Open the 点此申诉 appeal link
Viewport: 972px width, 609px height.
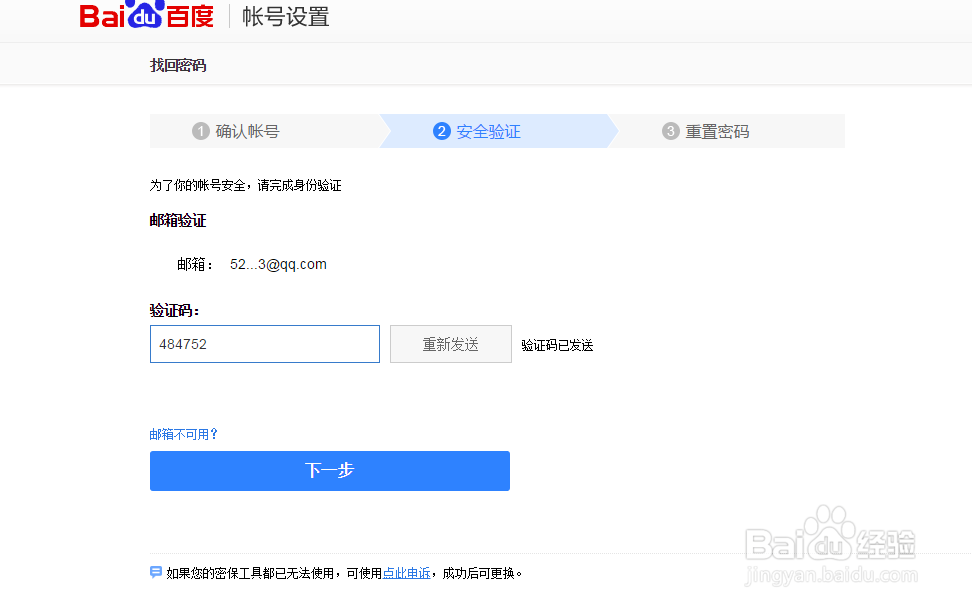407,573
